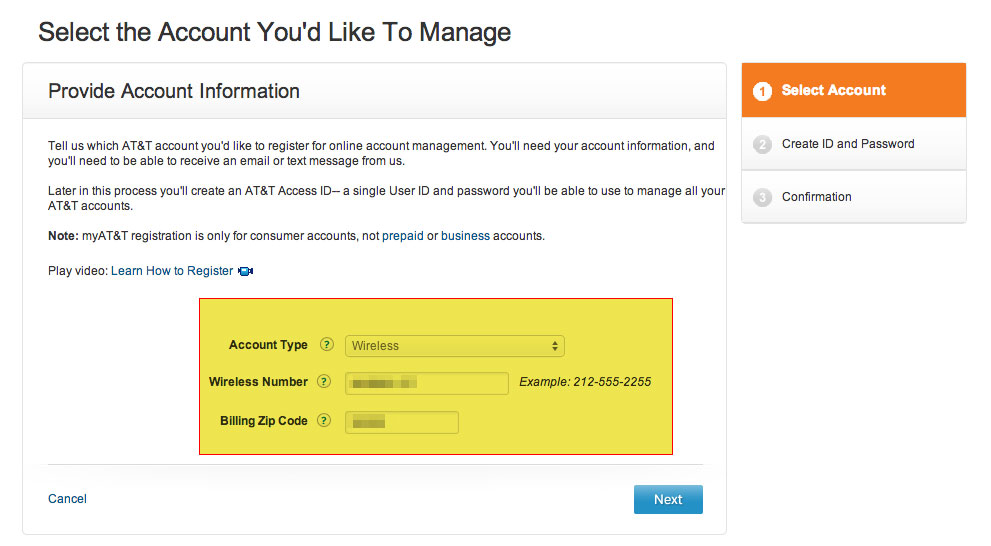Click the Wireless Number field label
991x546 pixels.
[x=258, y=382]
